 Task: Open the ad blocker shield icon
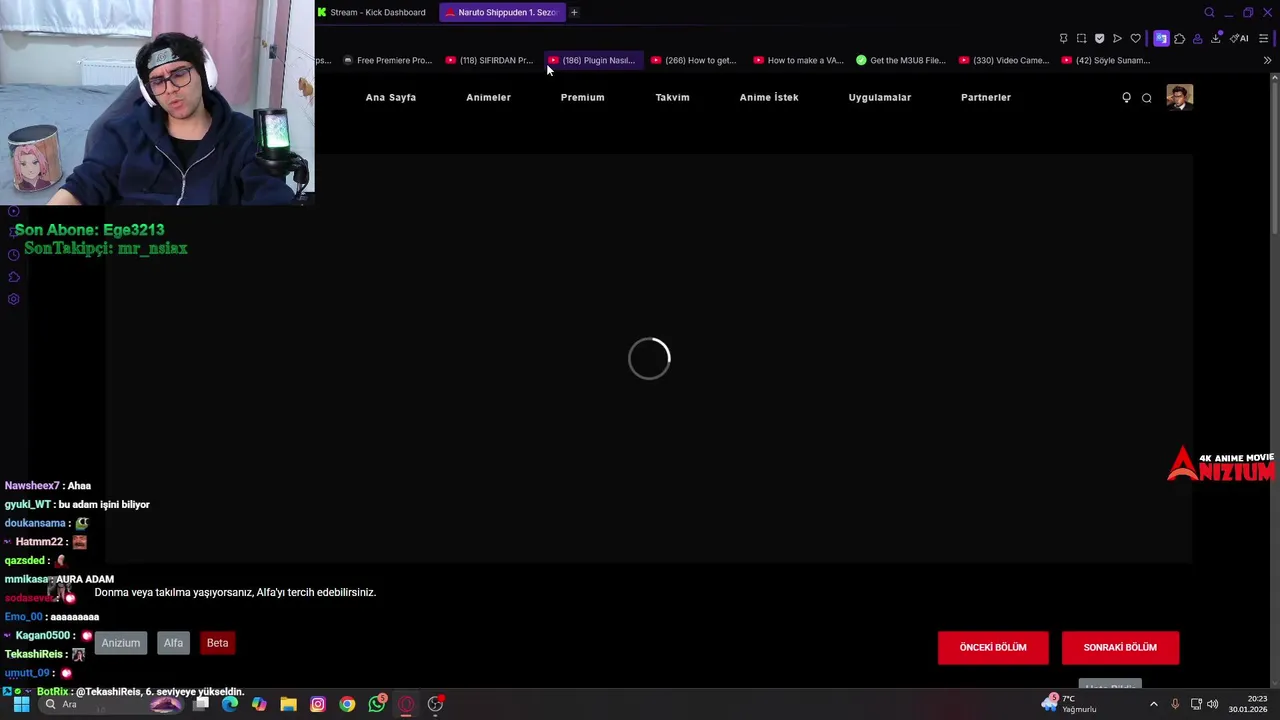pos(1099,39)
